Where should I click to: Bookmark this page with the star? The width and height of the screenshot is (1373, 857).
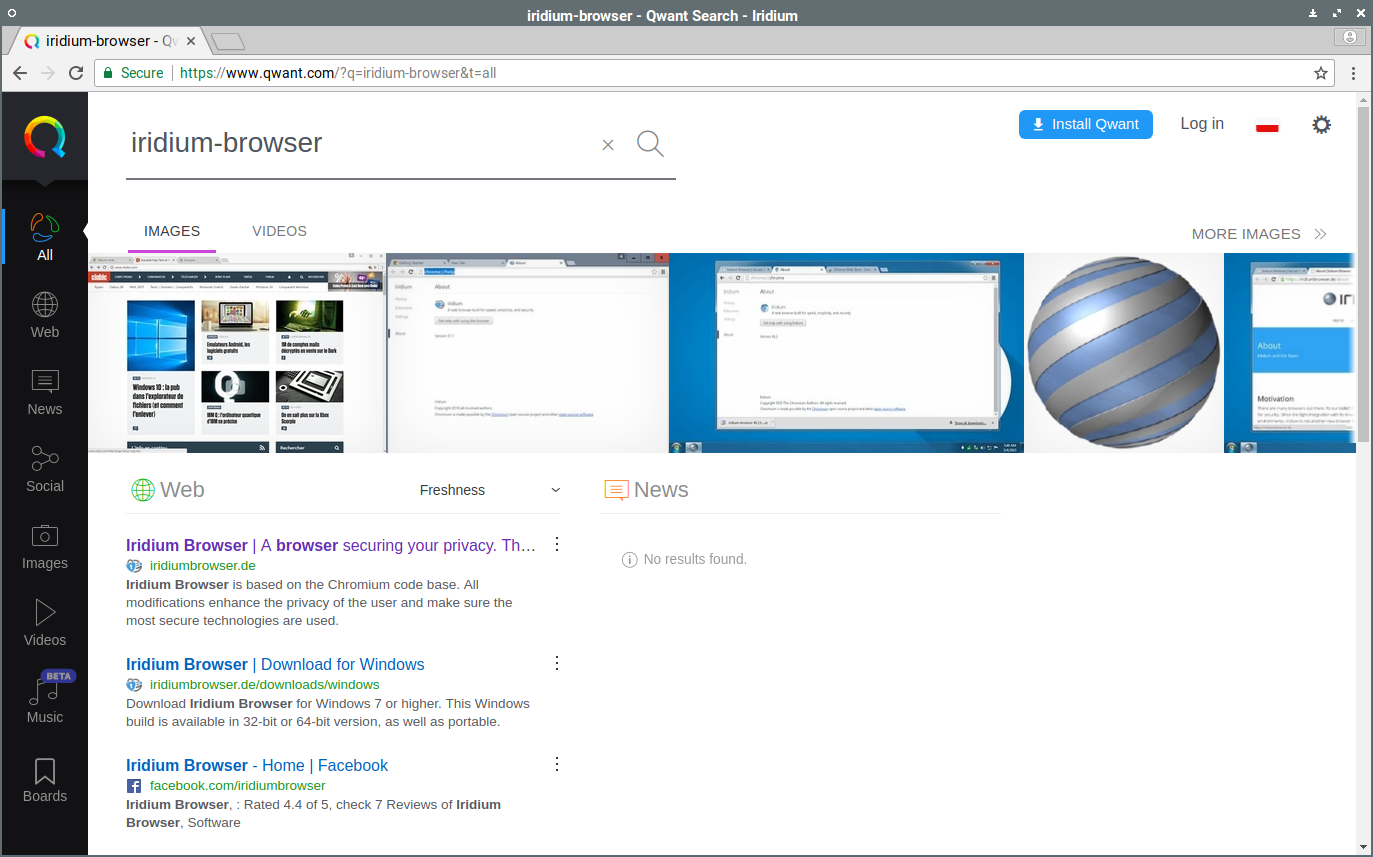click(x=1321, y=73)
